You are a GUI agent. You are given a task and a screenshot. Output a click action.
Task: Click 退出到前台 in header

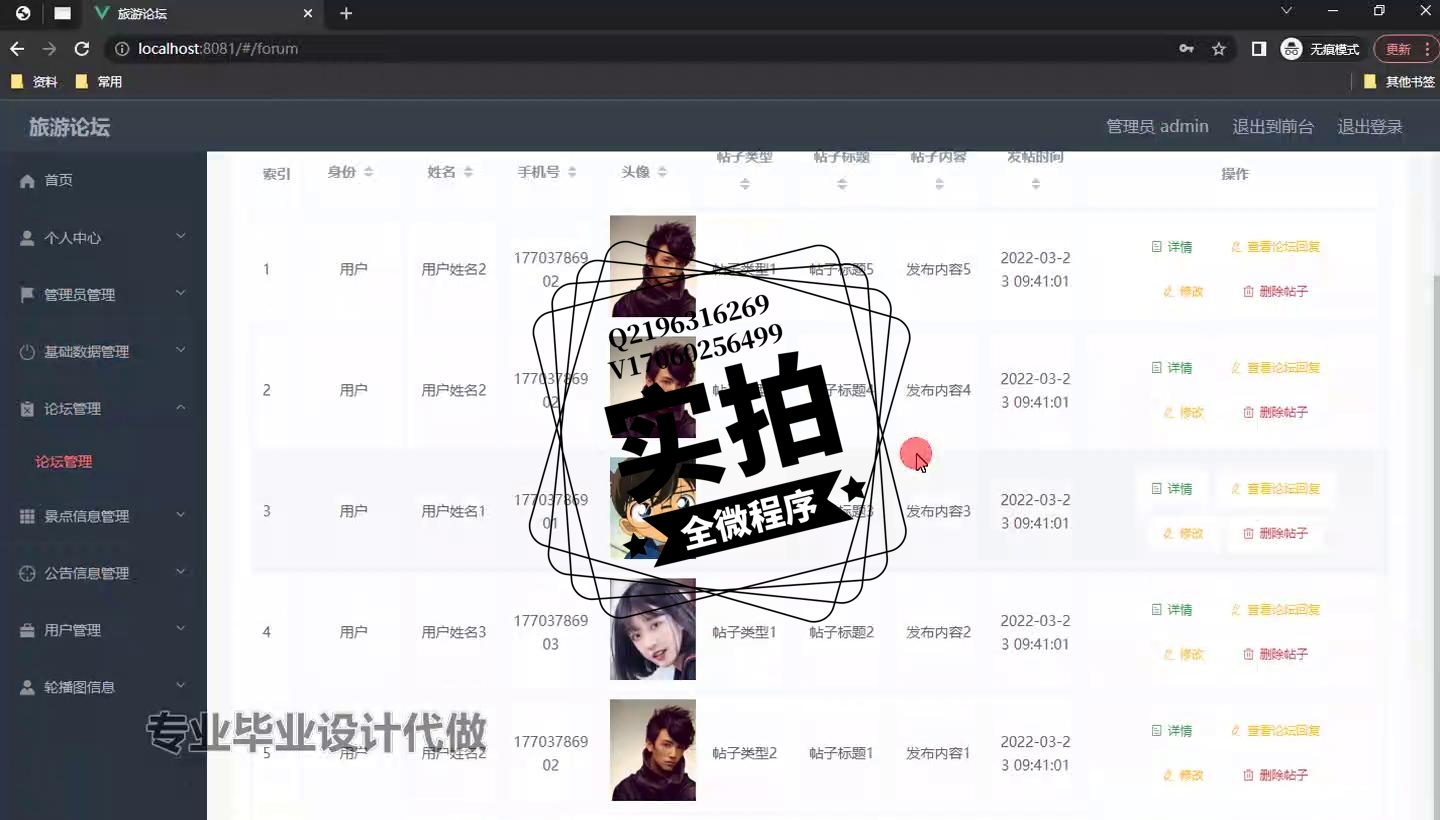tap(1273, 127)
